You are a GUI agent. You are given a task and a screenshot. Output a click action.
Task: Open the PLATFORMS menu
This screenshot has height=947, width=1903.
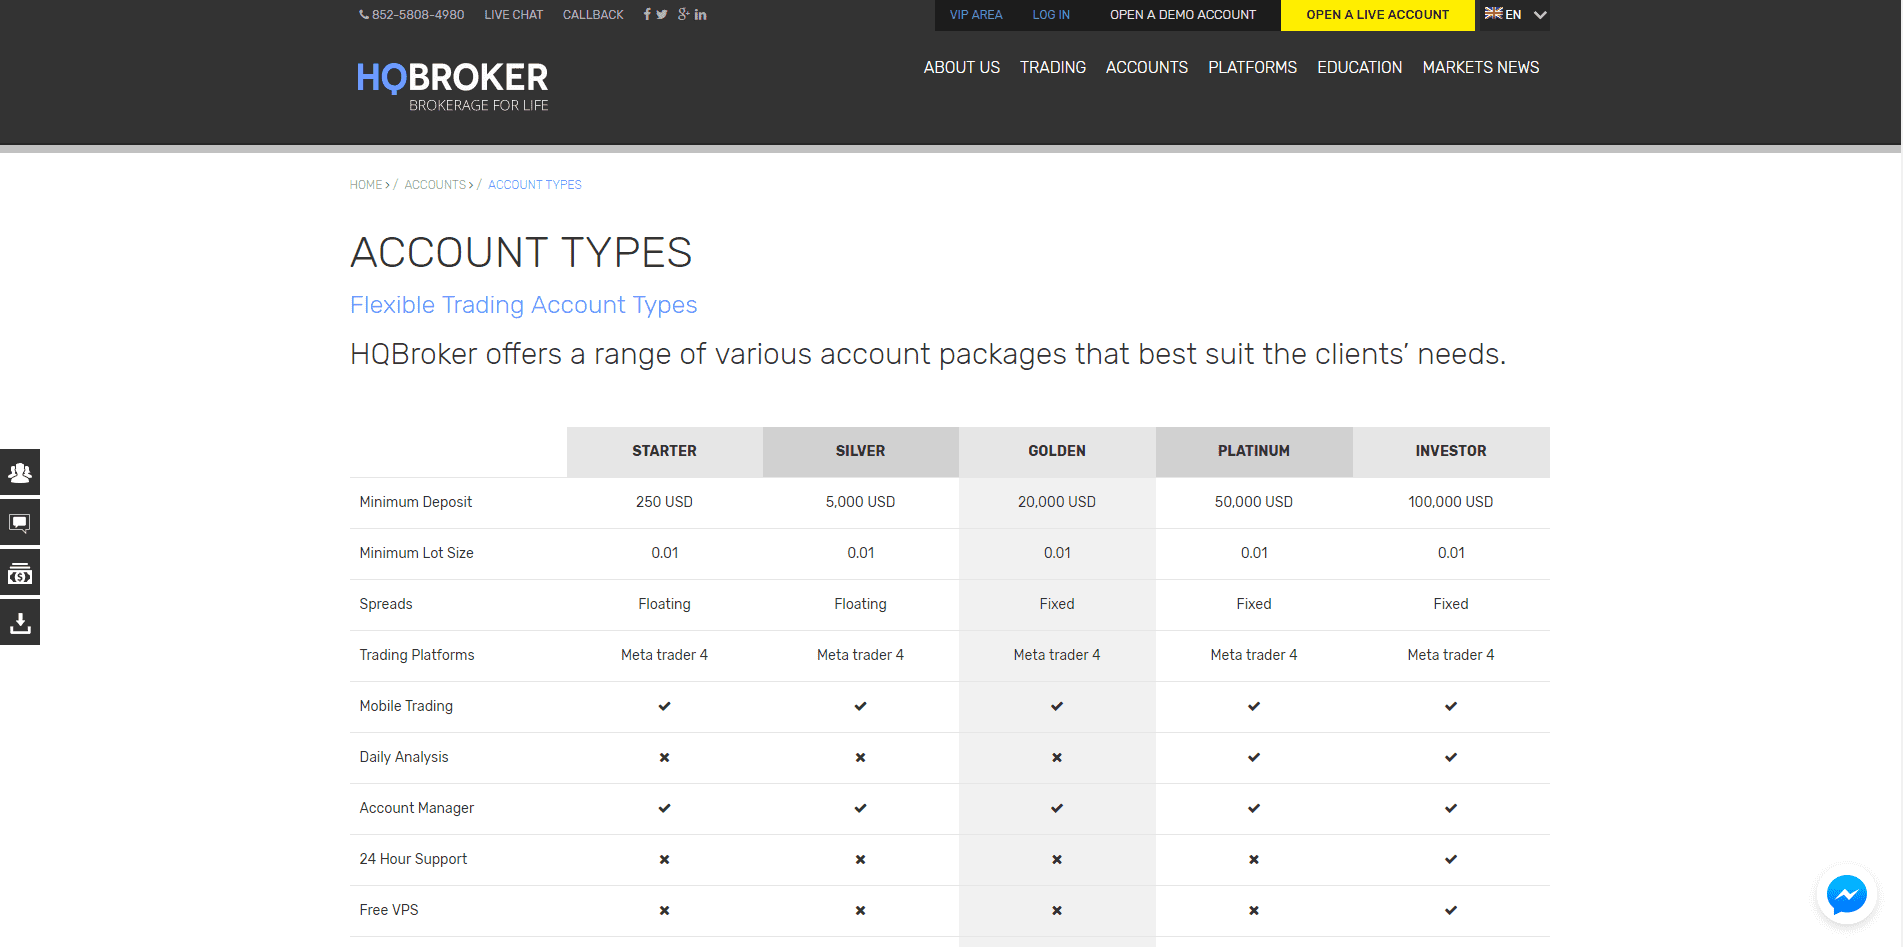(1252, 67)
